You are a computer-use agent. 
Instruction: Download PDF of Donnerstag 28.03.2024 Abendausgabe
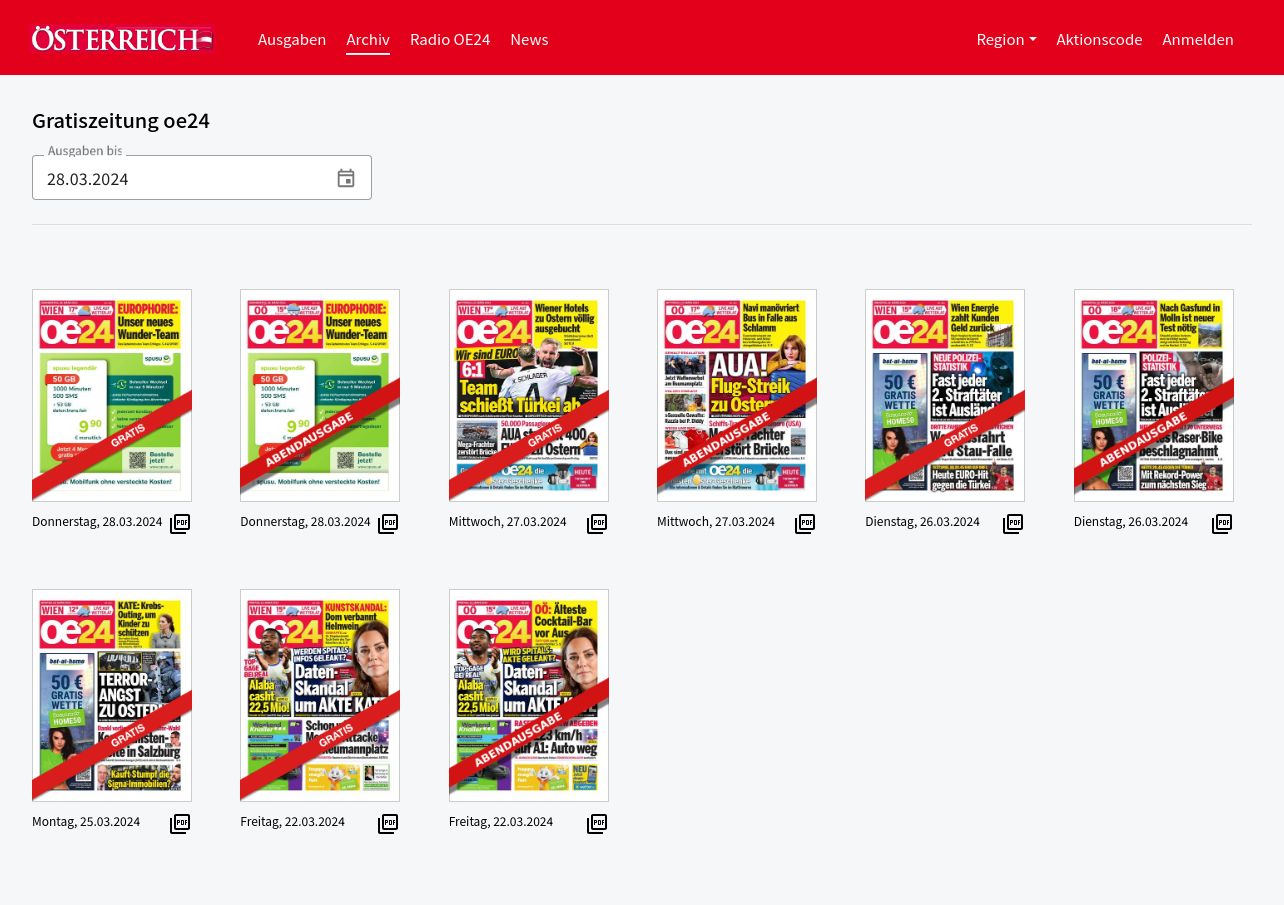(x=388, y=523)
